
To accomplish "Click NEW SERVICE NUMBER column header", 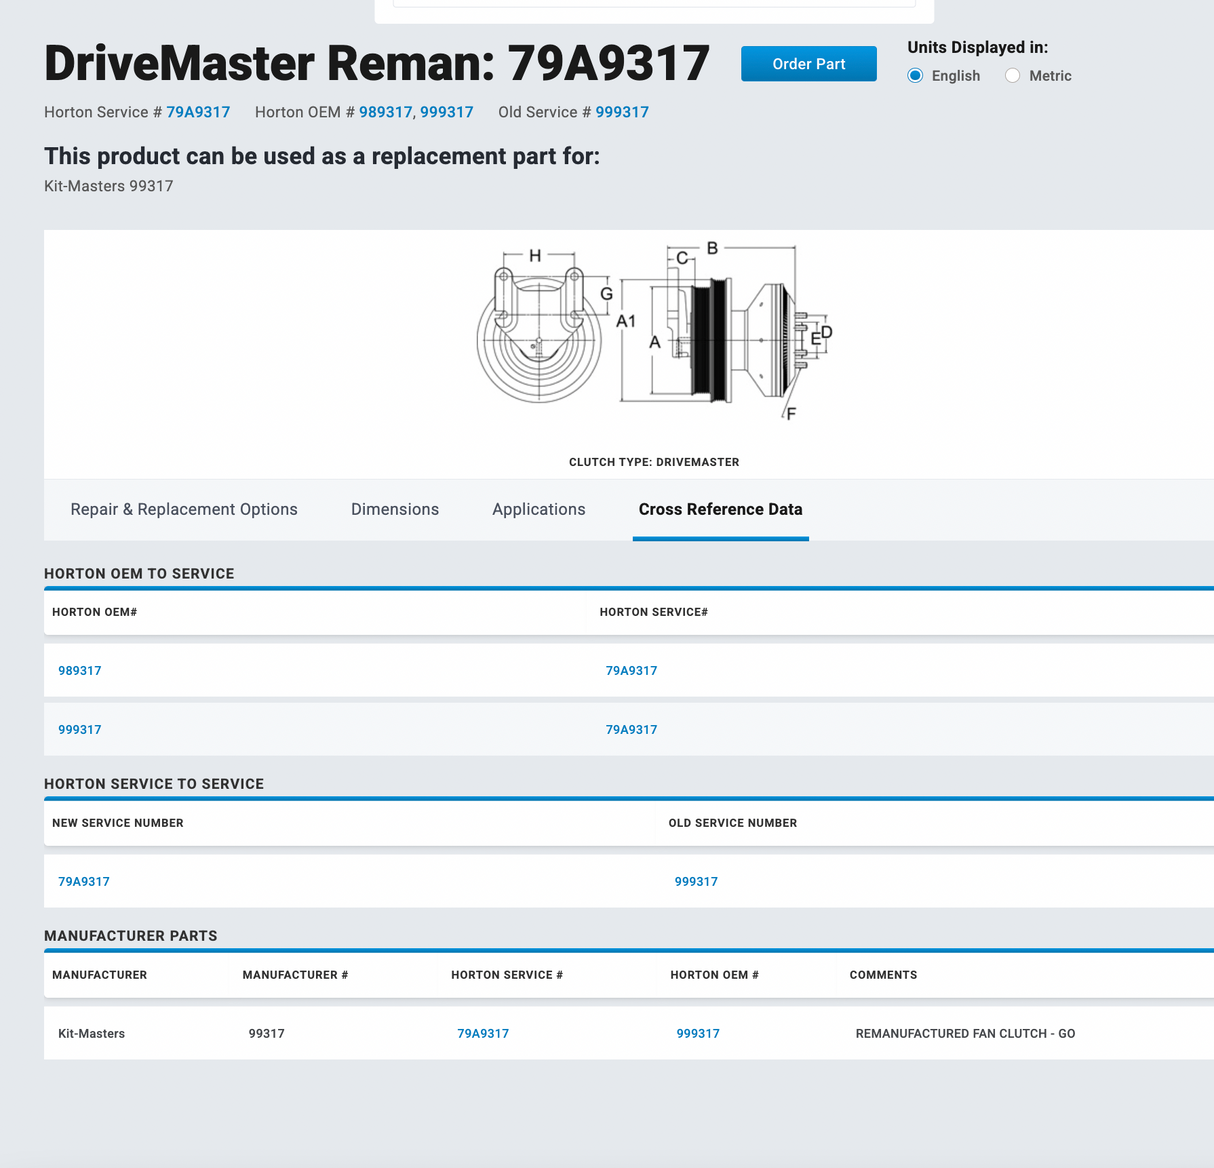I will pos(118,823).
